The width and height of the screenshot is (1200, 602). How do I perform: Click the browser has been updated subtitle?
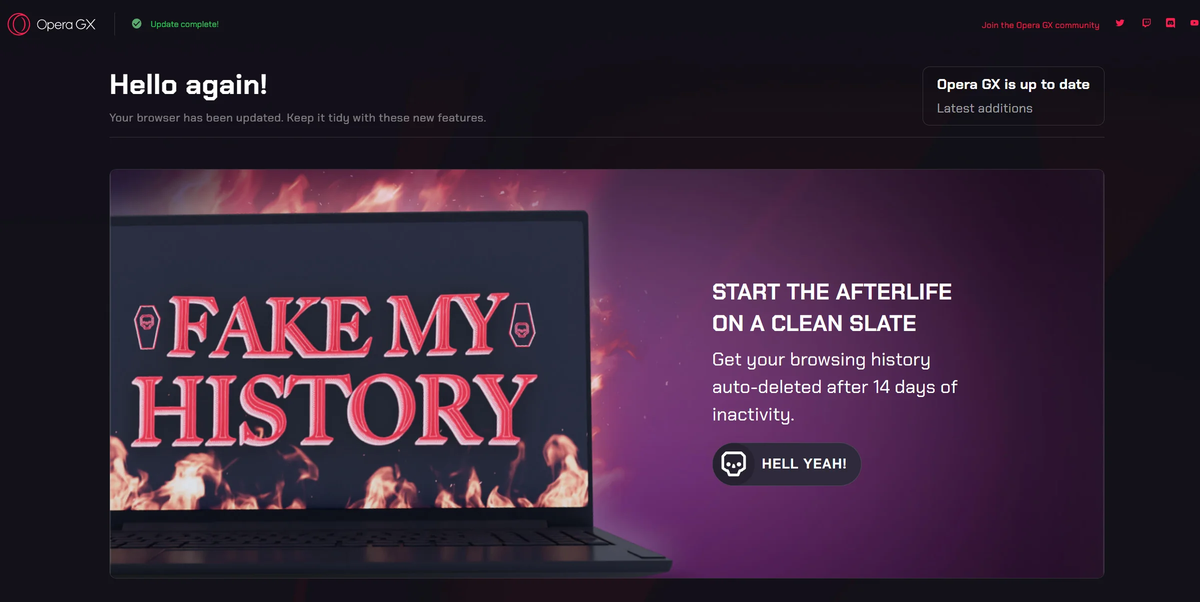click(297, 118)
